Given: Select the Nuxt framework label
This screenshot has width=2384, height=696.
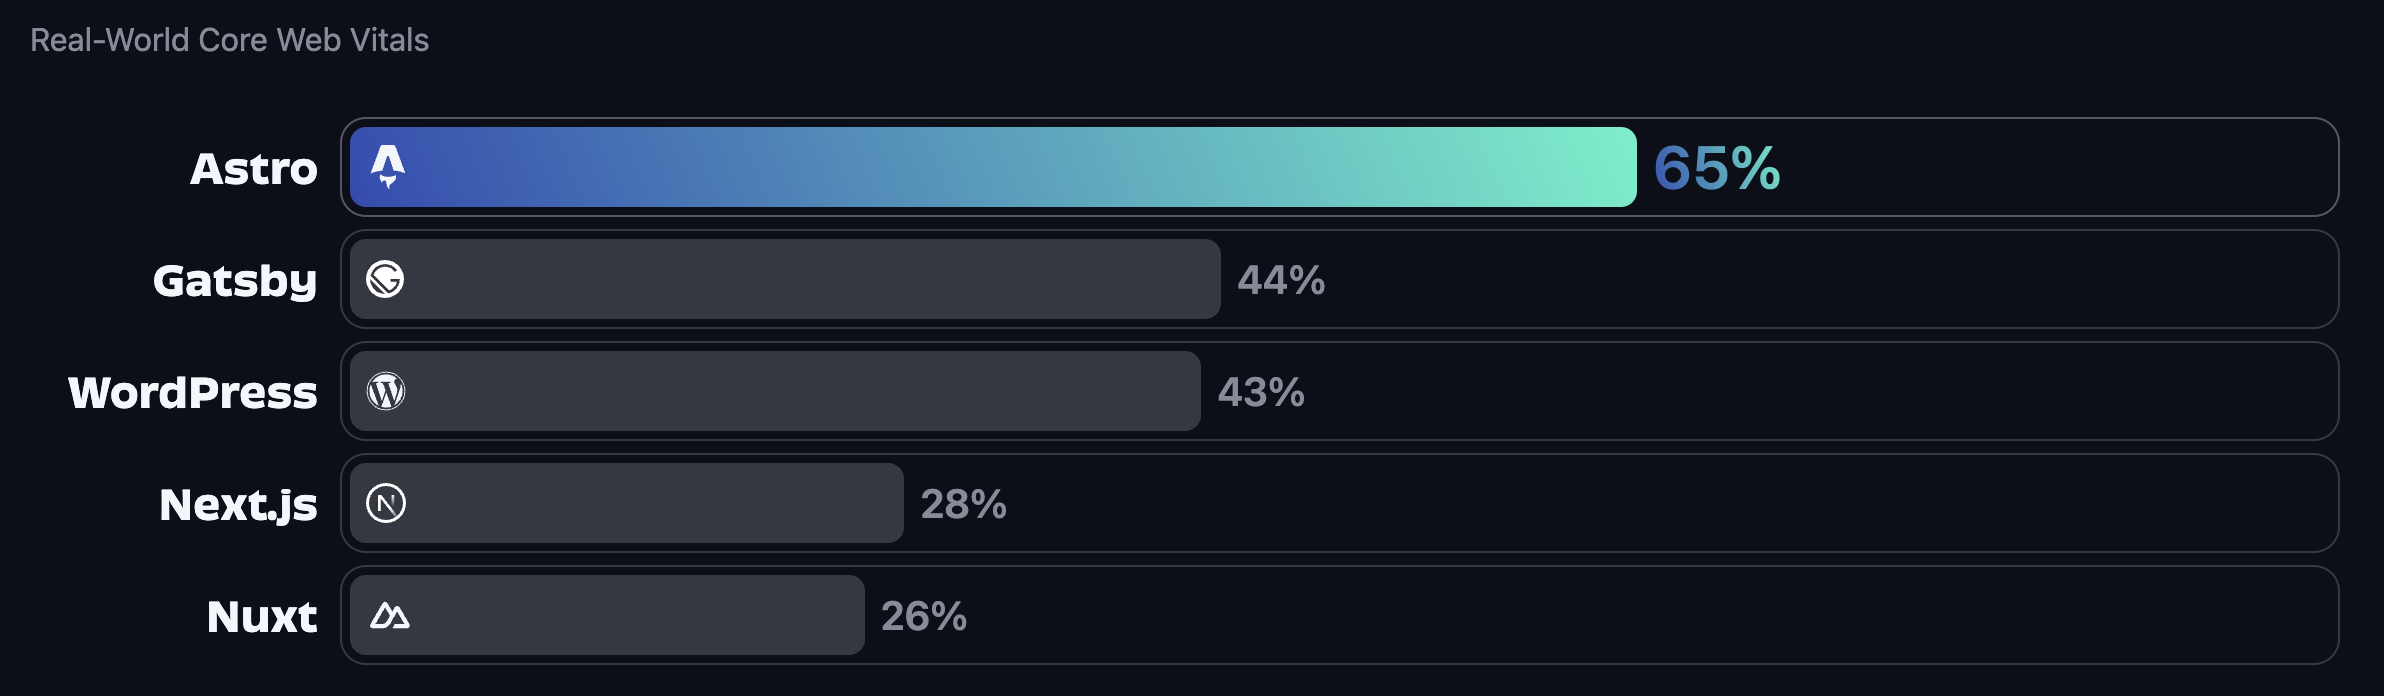Looking at the screenshot, I should (x=262, y=616).
